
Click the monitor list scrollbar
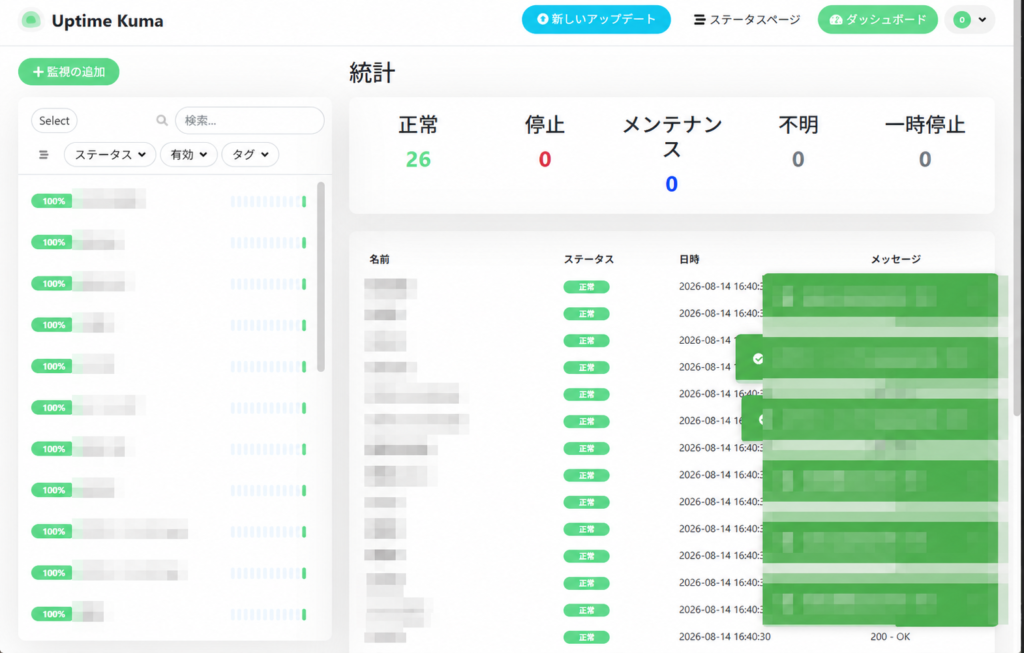point(321,277)
